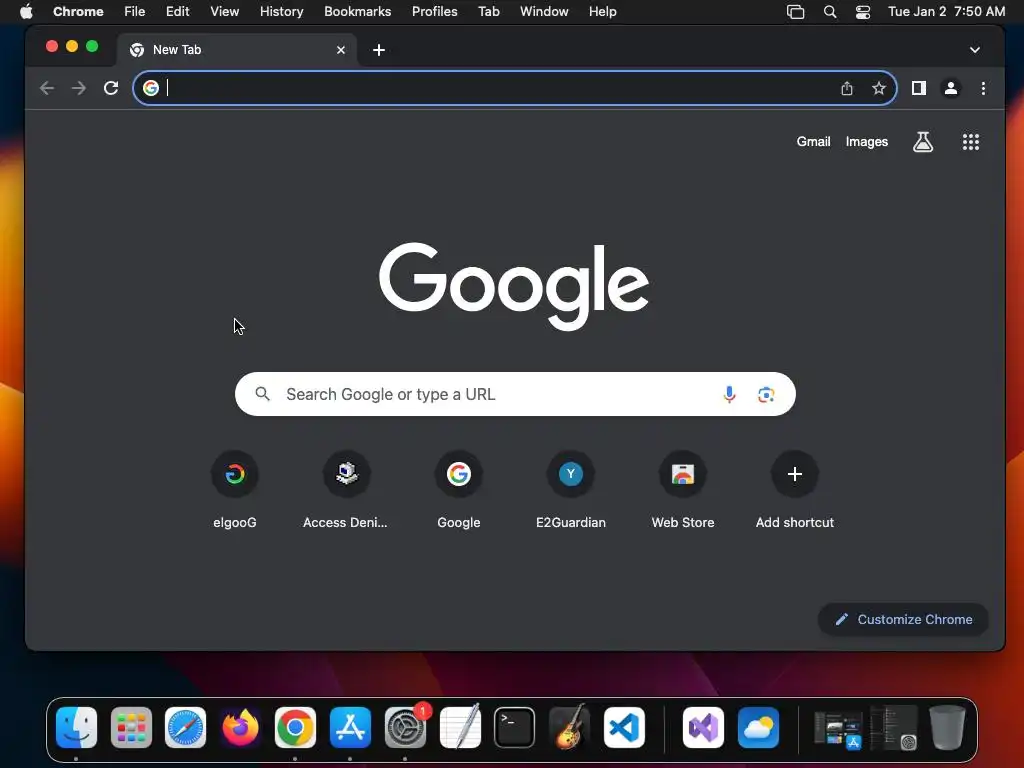
Task: Click the browser forward arrow
Action: point(79,88)
